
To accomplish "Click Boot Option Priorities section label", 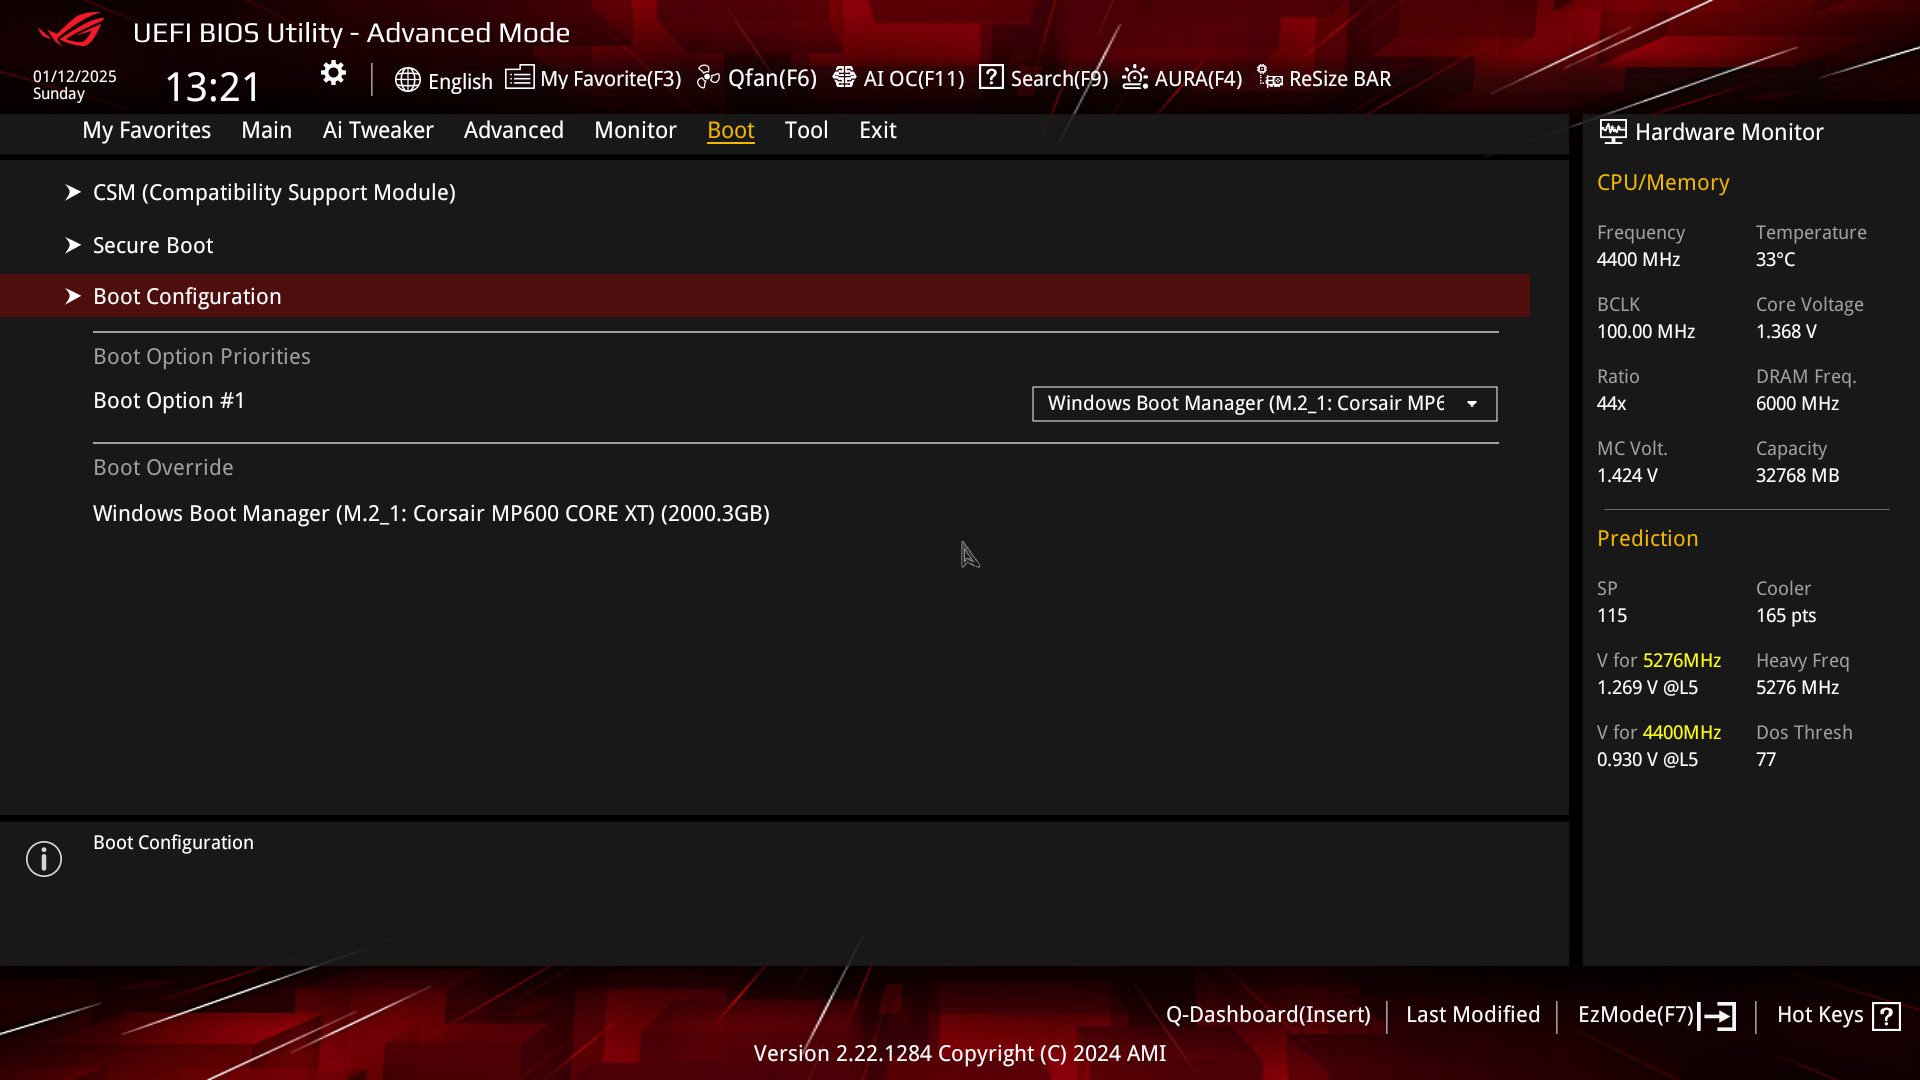I will pyautogui.click(x=202, y=357).
